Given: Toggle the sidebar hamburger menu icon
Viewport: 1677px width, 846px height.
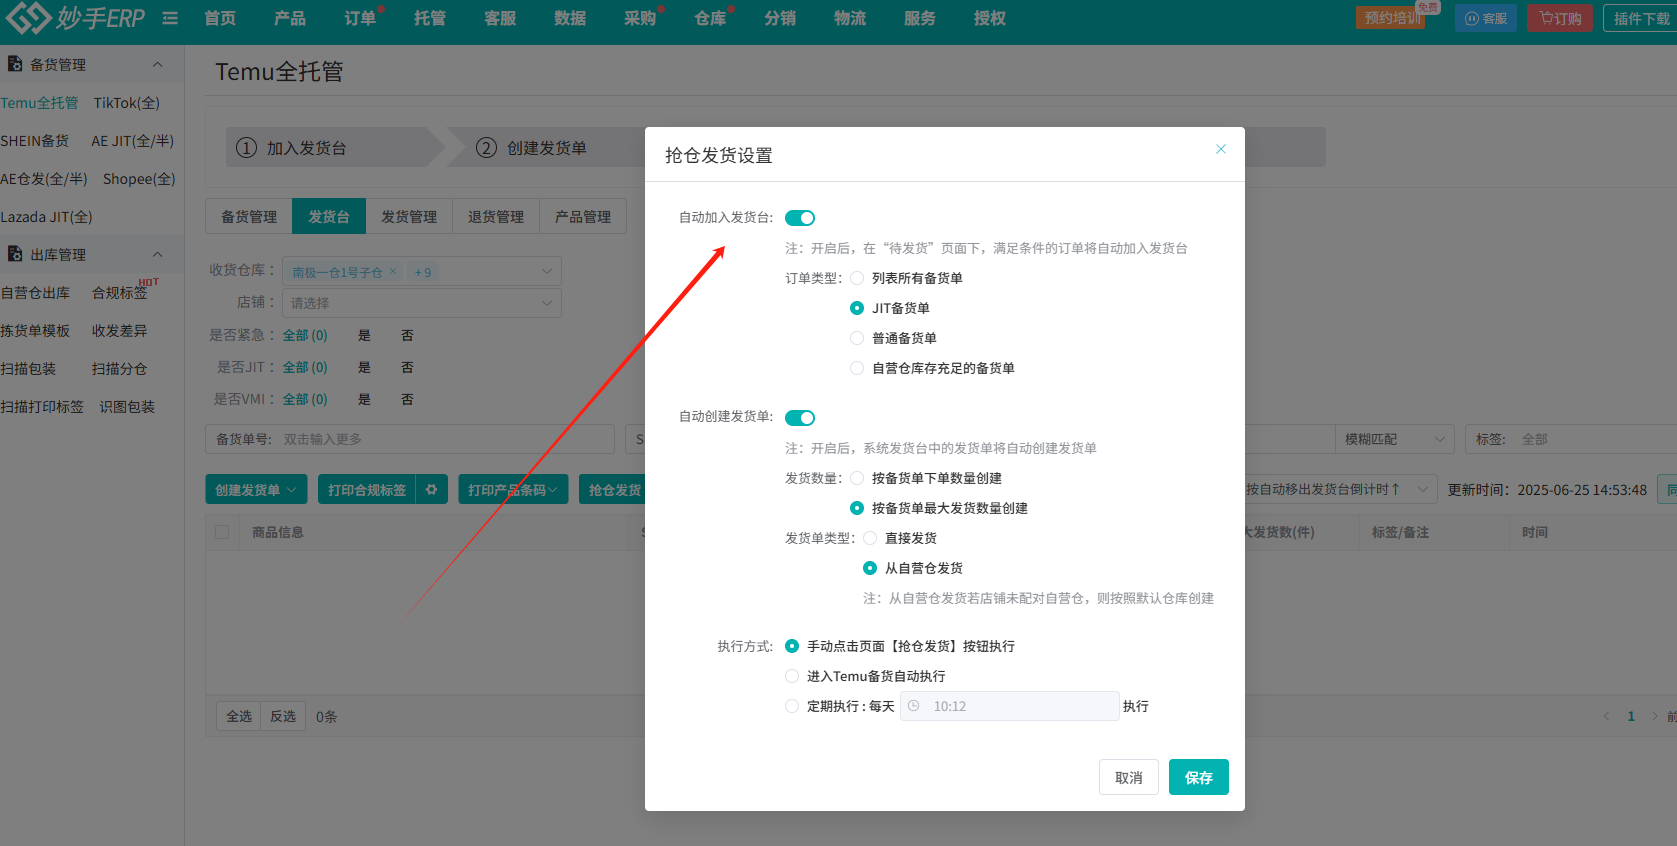Looking at the screenshot, I should [170, 18].
